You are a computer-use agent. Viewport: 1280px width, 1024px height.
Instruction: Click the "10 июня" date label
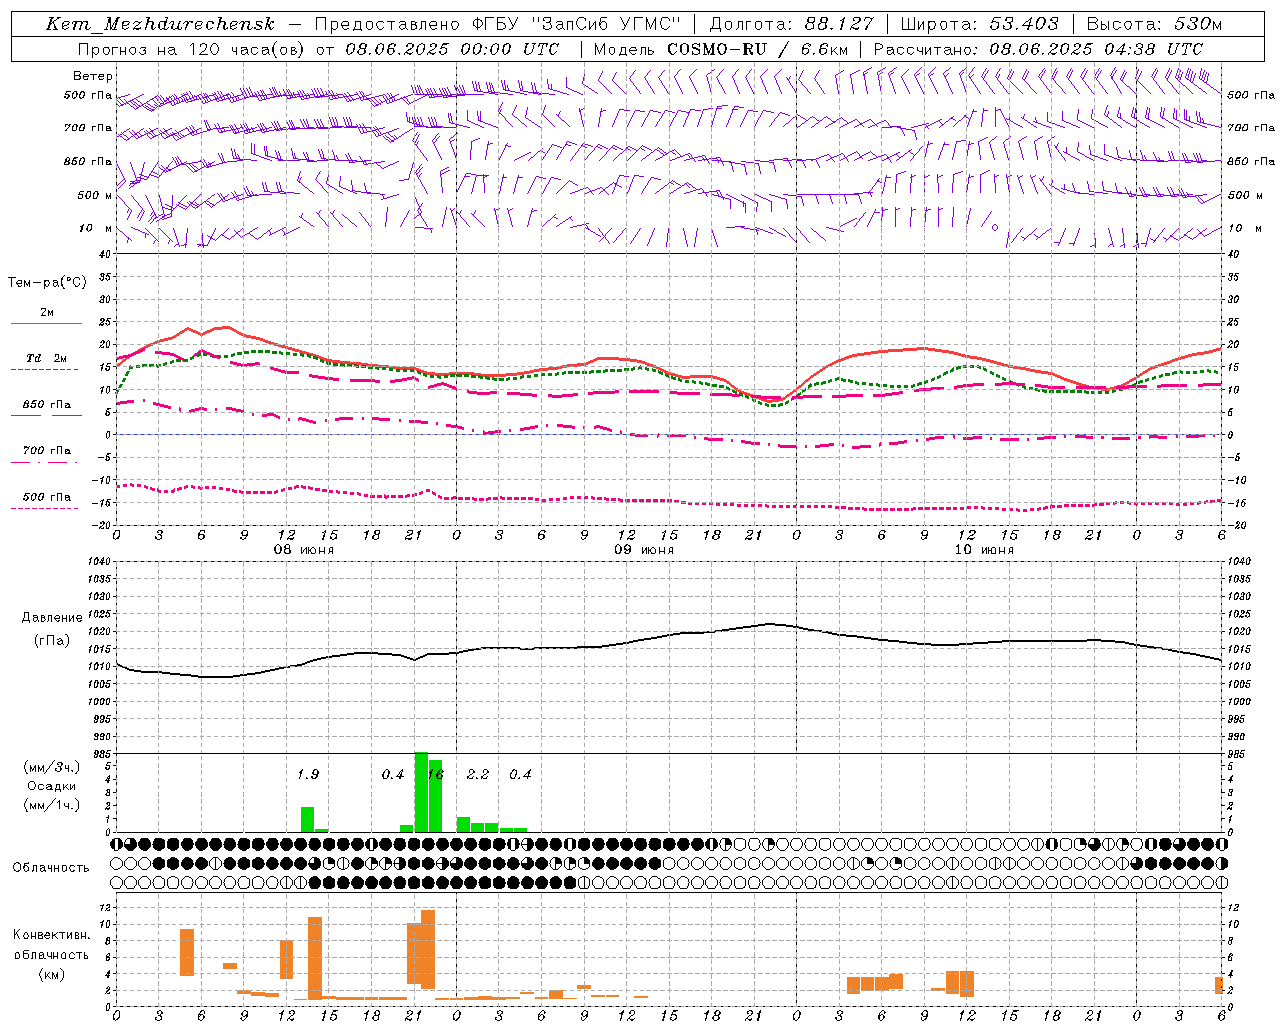tap(984, 550)
